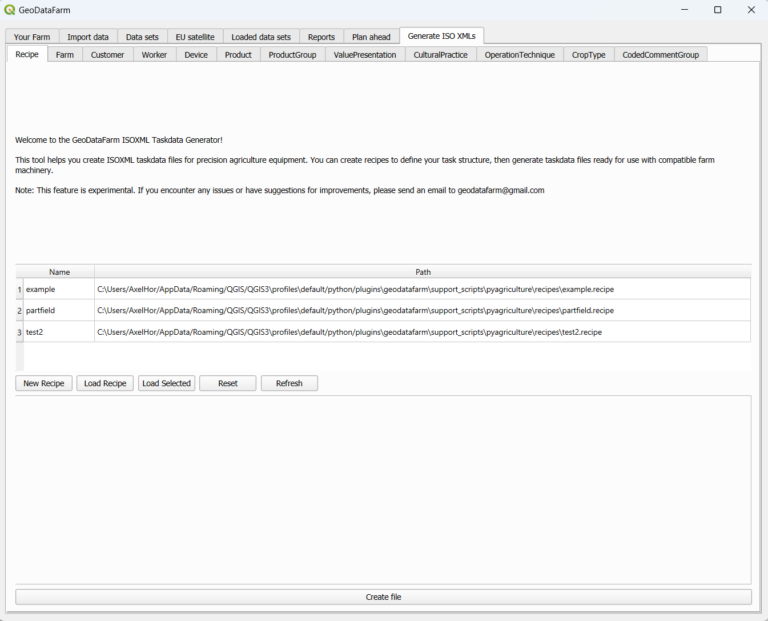Click the Load Recipe button

tap(105, 383)
